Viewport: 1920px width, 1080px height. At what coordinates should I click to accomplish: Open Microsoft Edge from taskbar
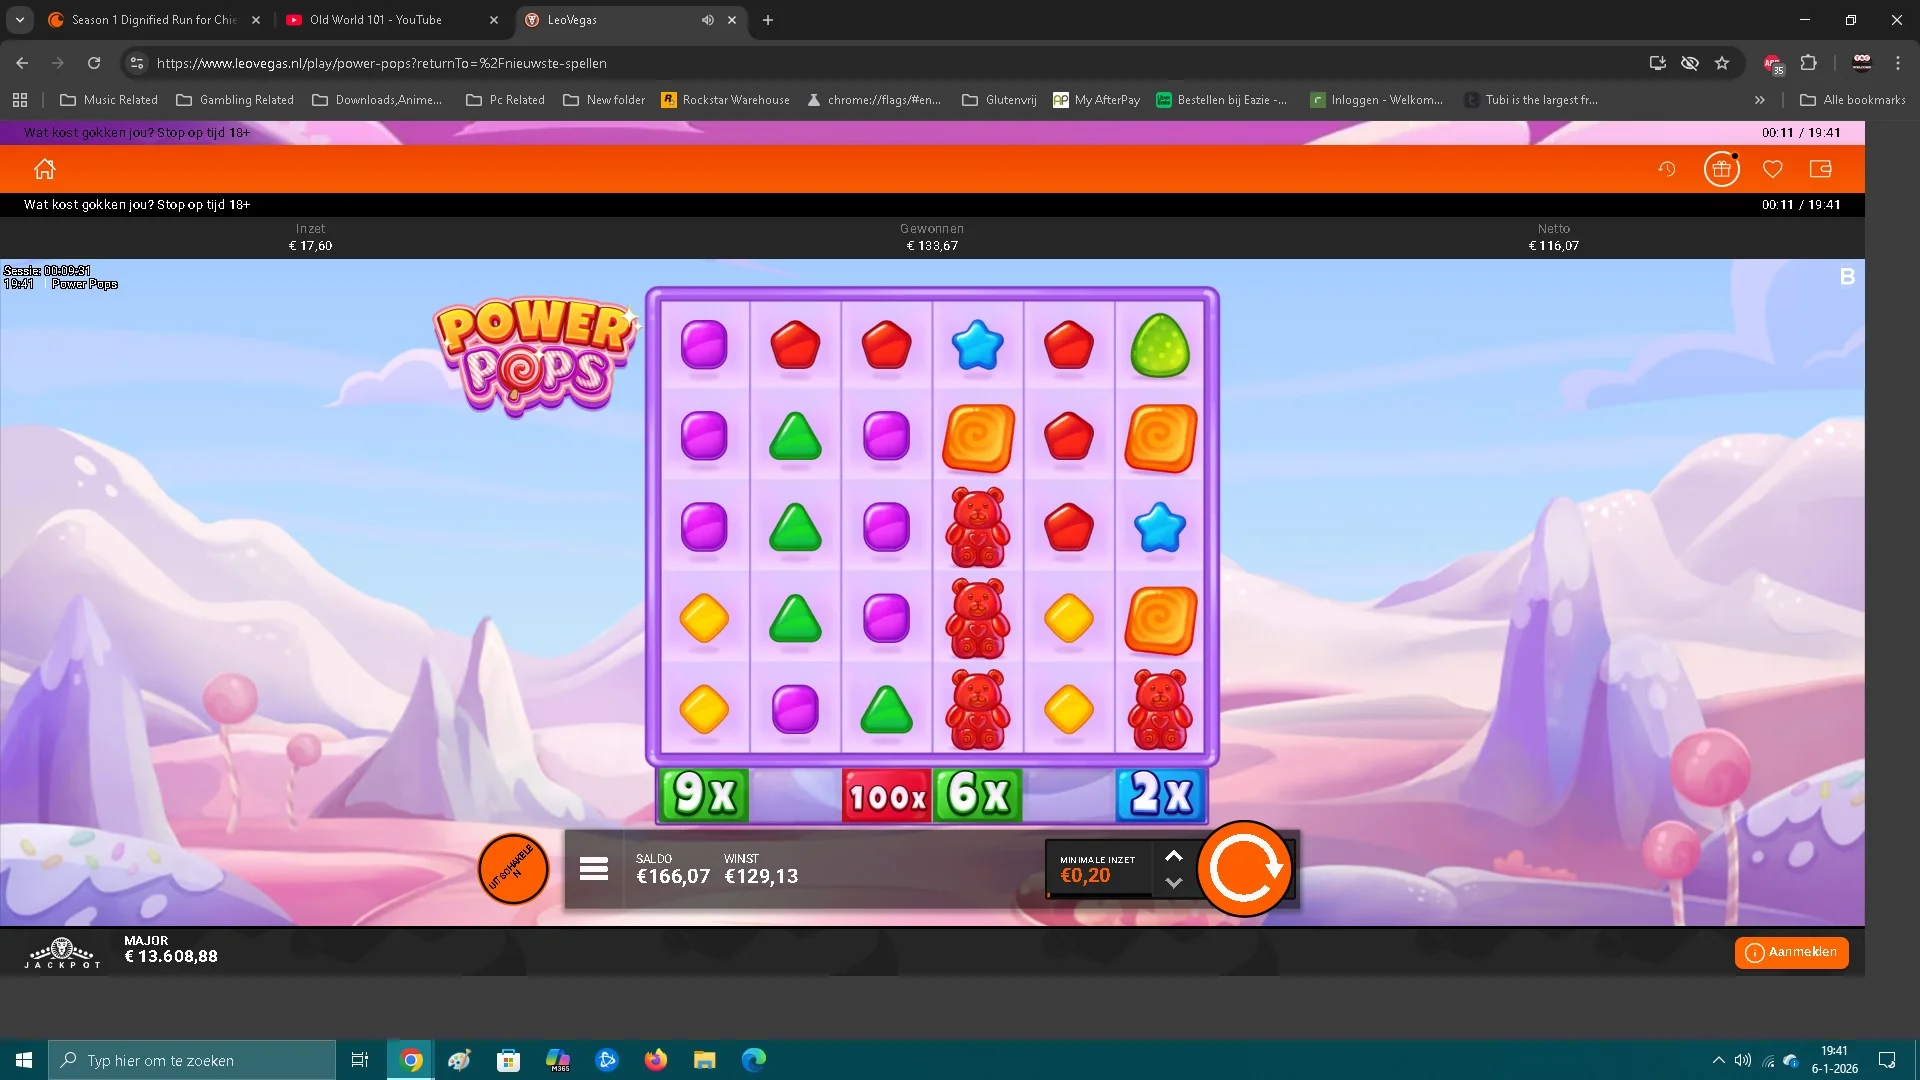click(754, 1060)
